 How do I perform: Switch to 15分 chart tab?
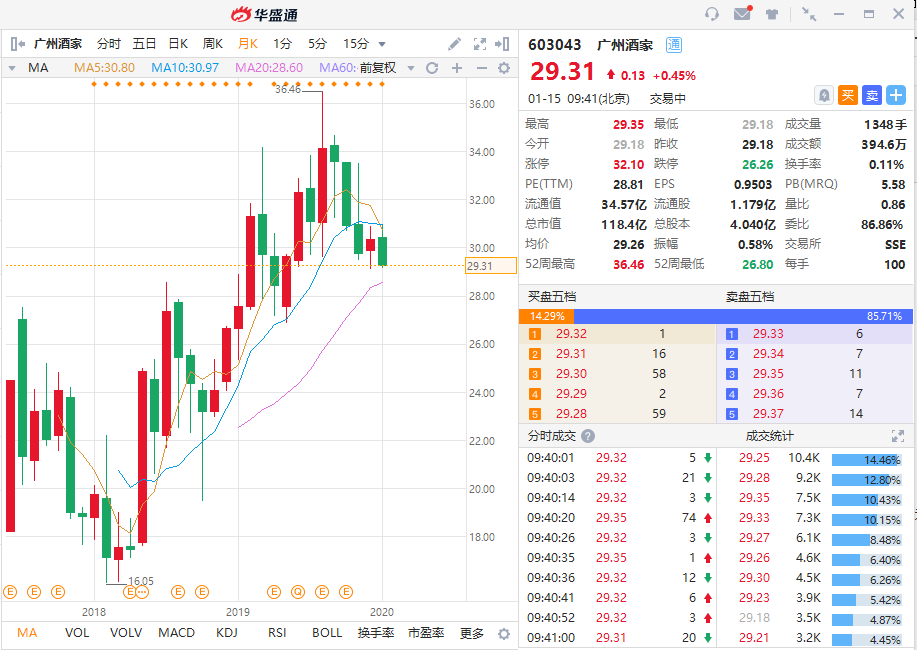click(x=356, y=44)
